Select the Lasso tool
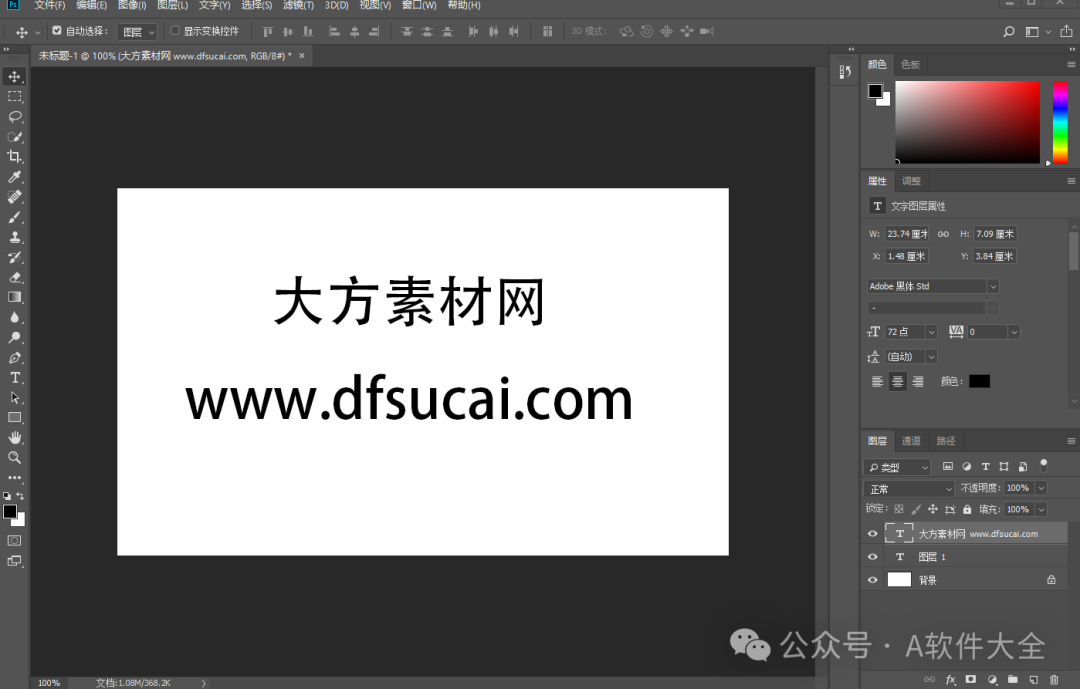This screenshot has height=689, width=1080. [14, 117]
